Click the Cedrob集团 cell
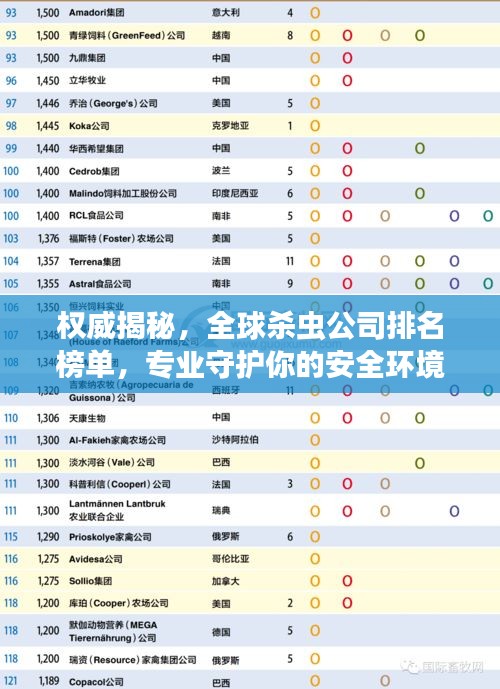 pyautogui.click(x=94, y=171)
